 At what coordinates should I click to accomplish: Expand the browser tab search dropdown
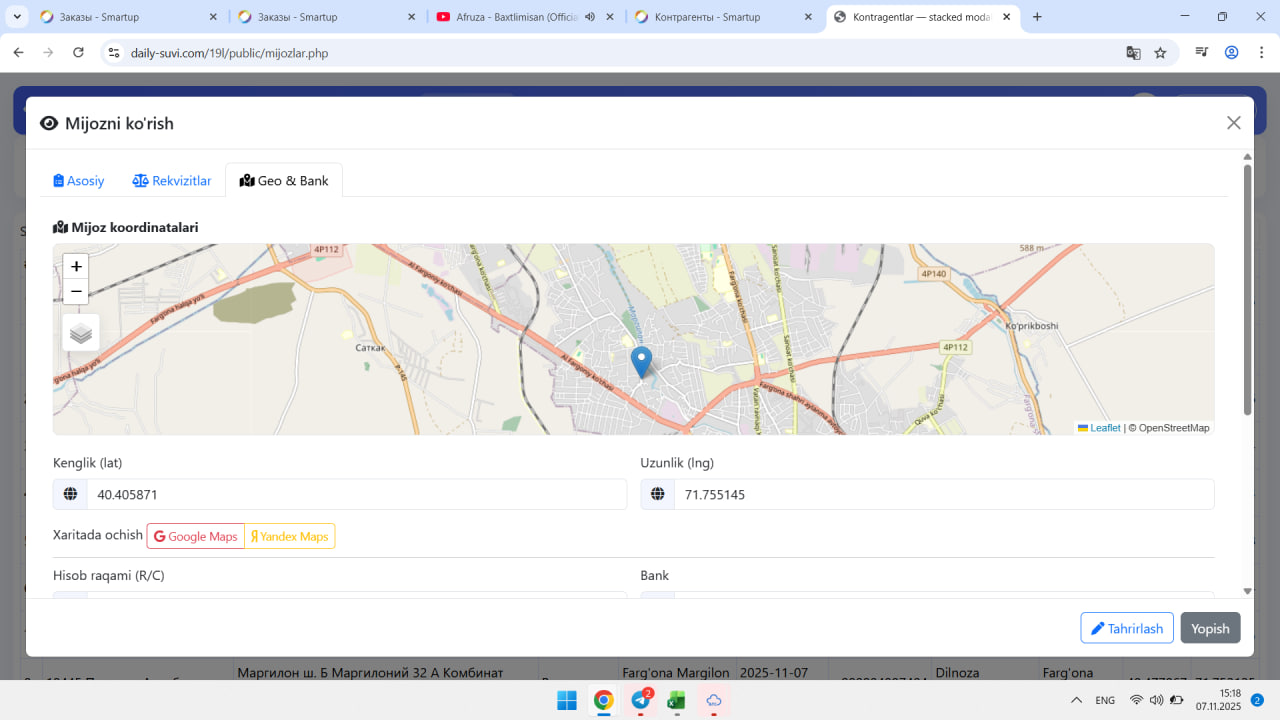tap(18, 17)
